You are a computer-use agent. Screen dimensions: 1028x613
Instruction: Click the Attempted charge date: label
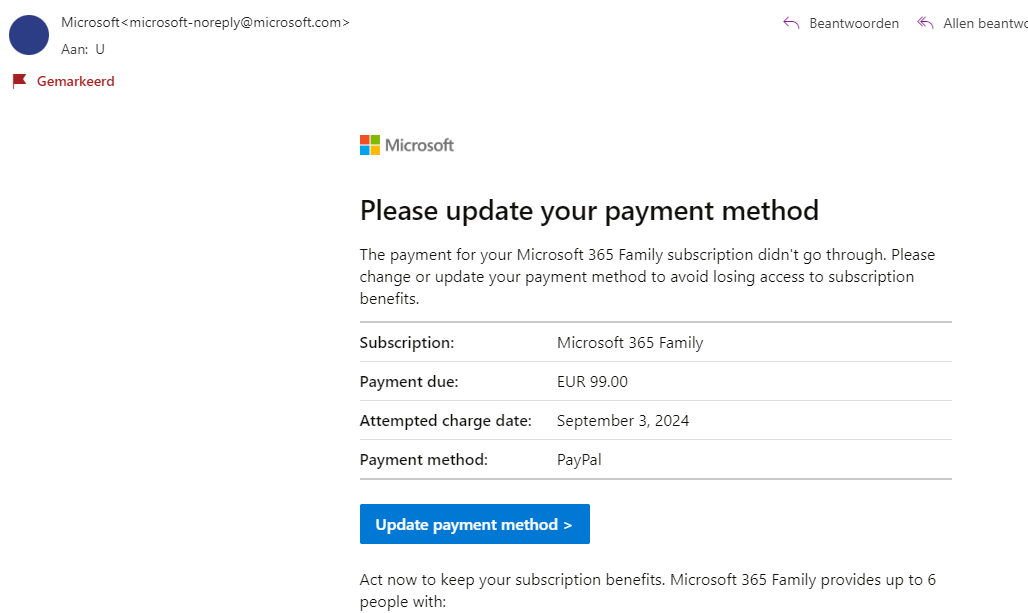click(x=445, y=421)
